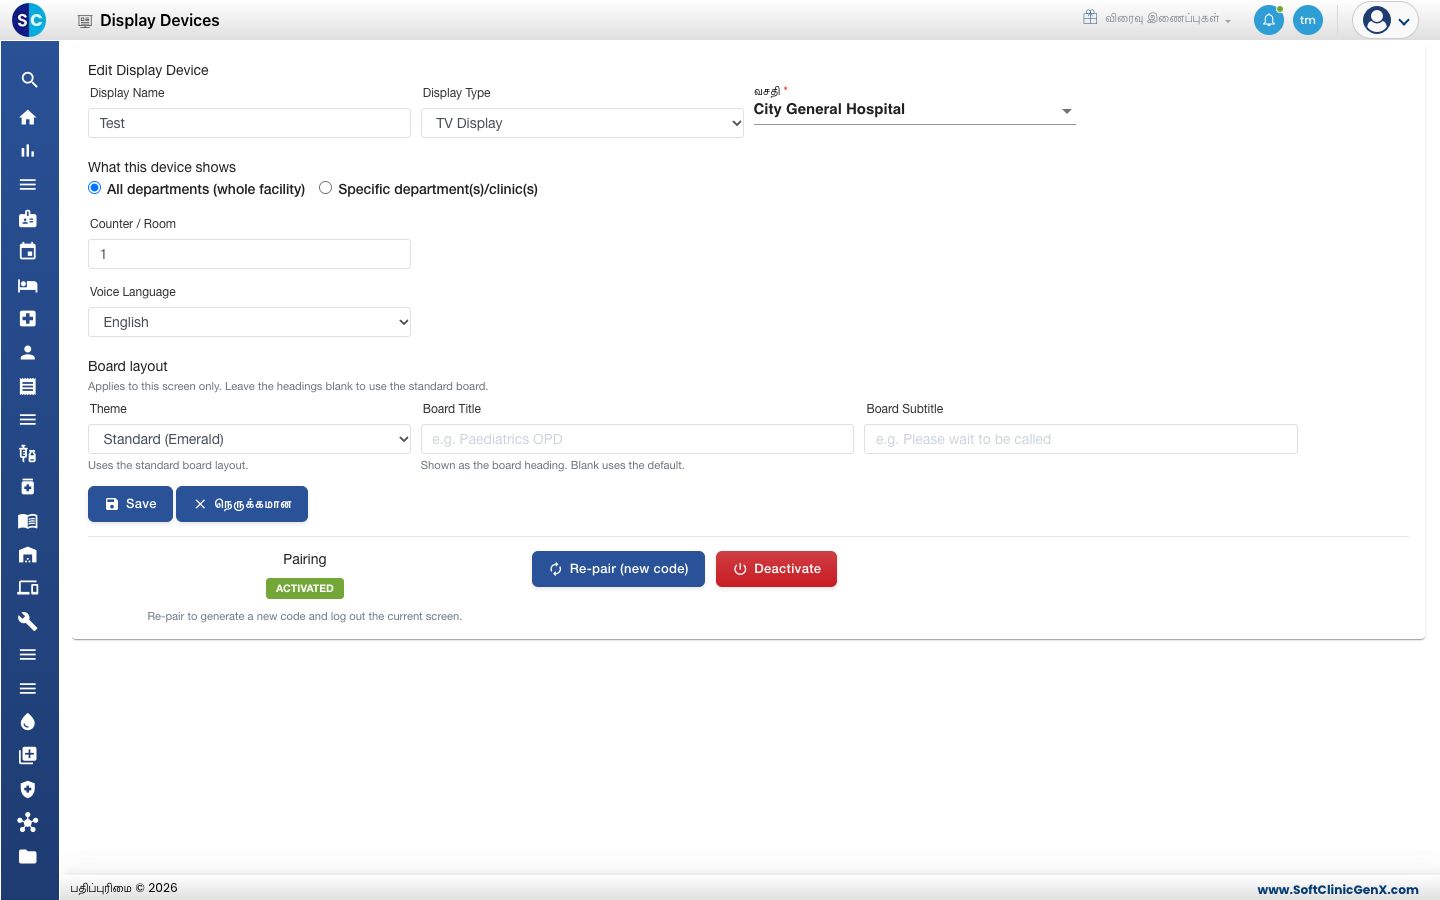Click the Display Name field containing Test
1440x900 pixels.
click(x=249, y=123)
